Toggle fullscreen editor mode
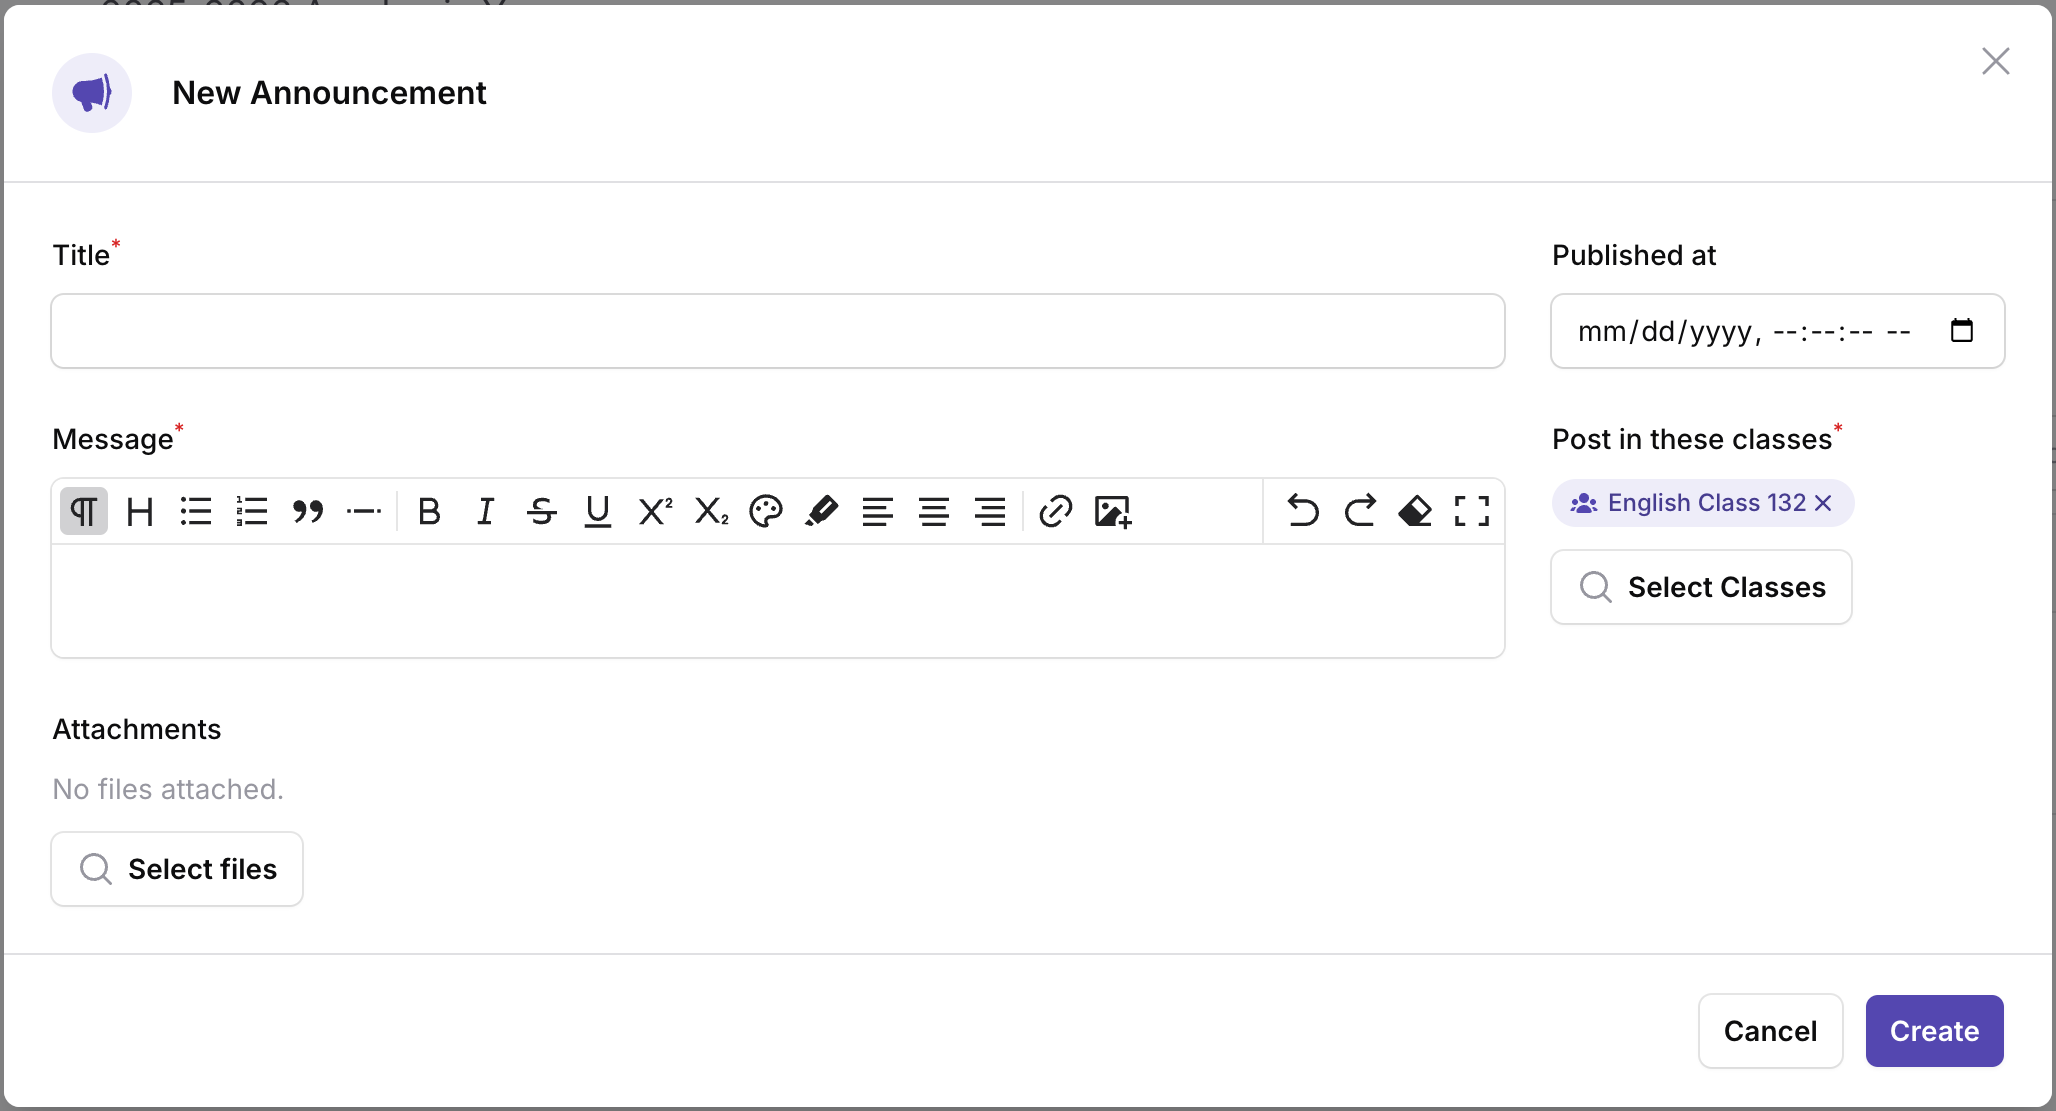Viewport: 2056px width, 1111px height. pos(1472,511)
